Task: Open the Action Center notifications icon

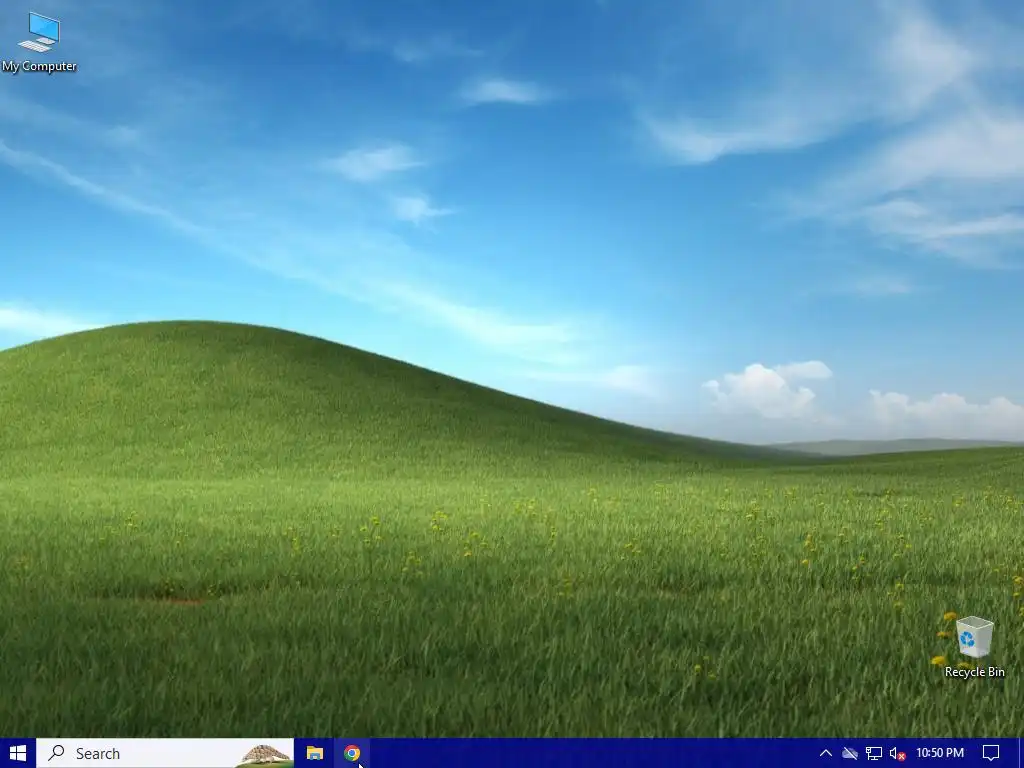Action: (x=991, y=753)
